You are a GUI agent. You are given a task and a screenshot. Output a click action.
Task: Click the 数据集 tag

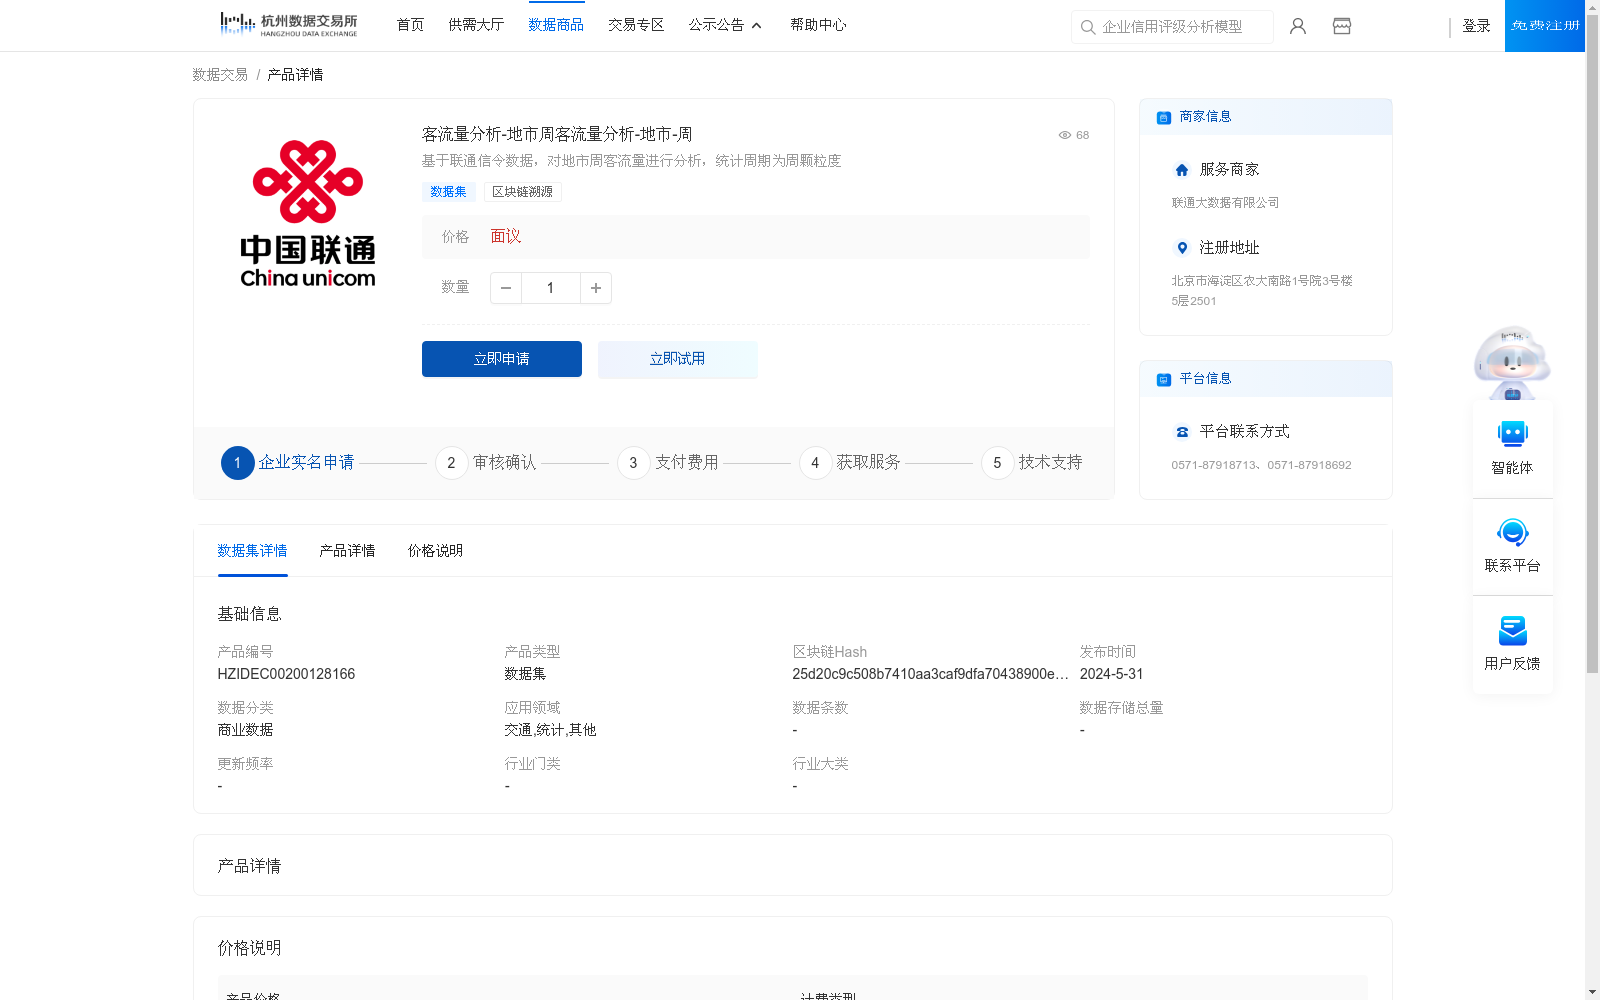click(448, 192)
